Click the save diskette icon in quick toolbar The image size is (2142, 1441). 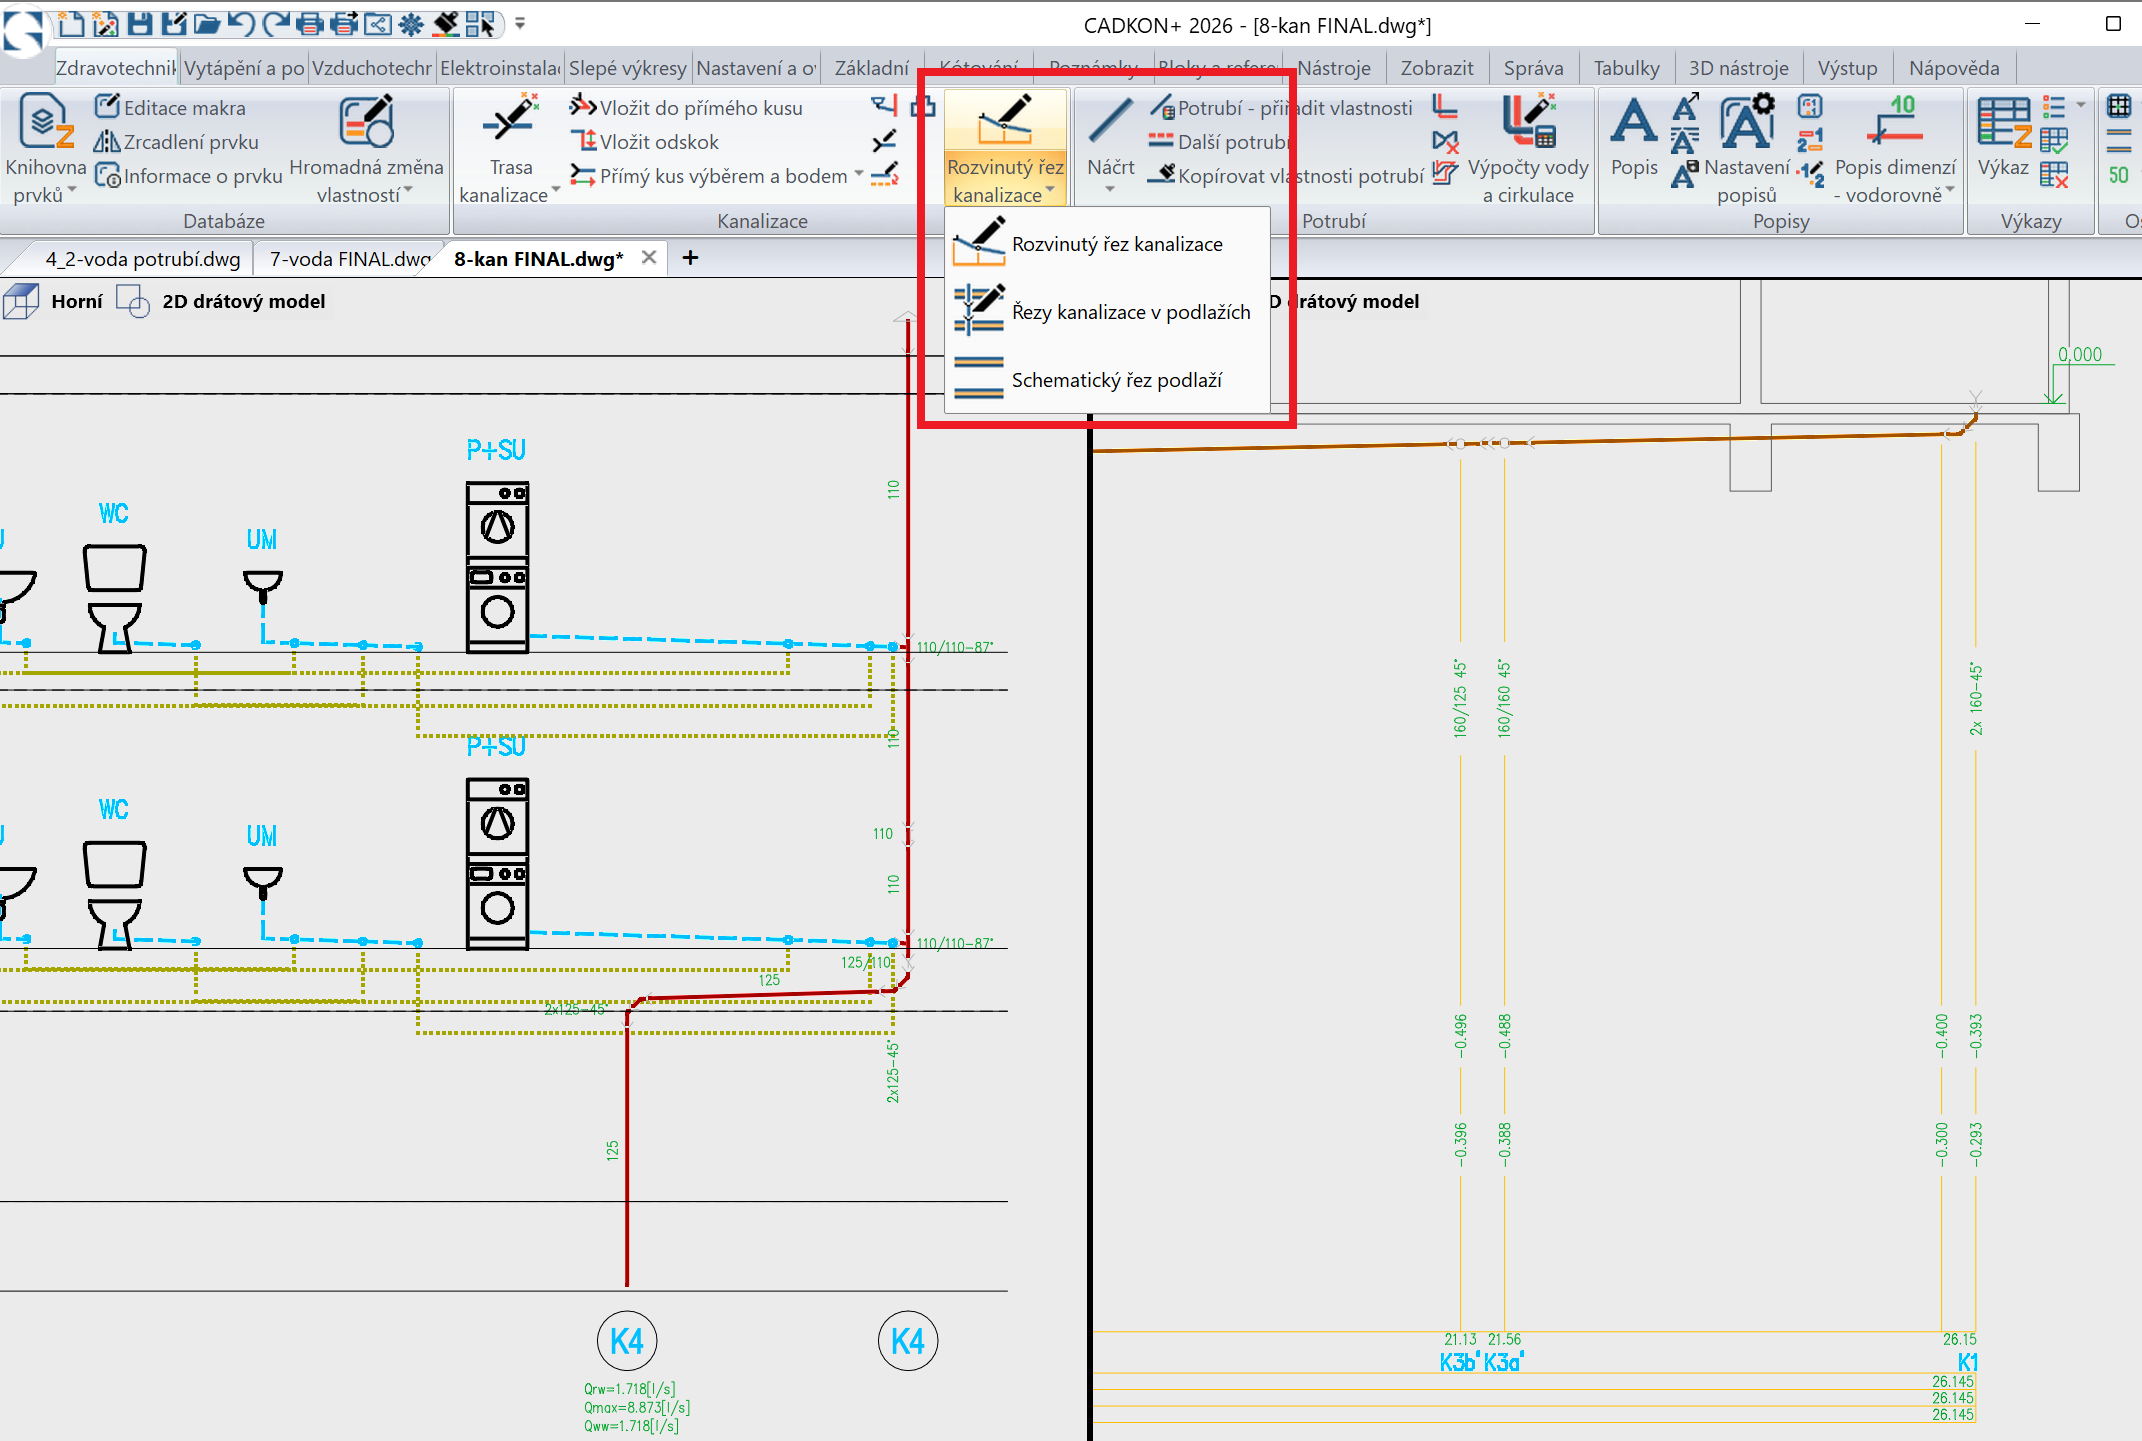(140, 23)
